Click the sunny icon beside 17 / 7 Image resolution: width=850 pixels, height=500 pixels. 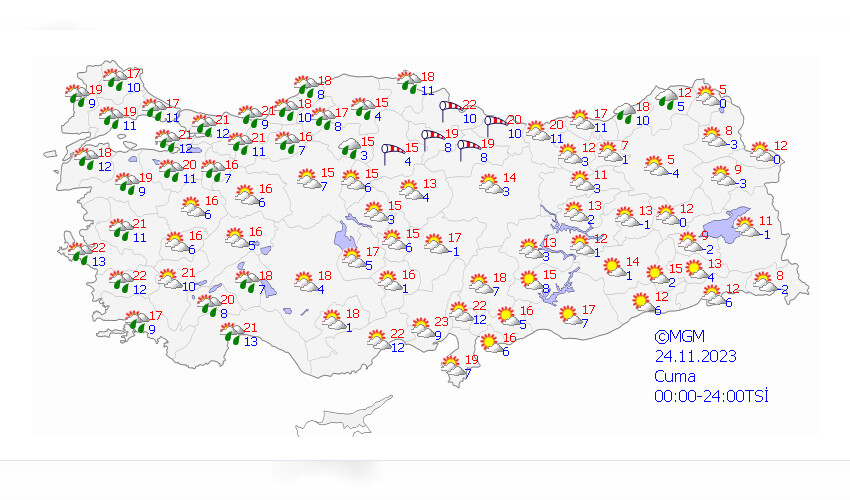pyautogui.click(x=570, y=316)
